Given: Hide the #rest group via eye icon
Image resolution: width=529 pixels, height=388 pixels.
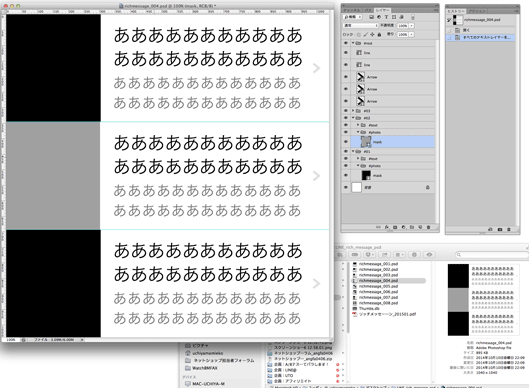Looking at the screenshot, I should pyautogui.click(x=345, y=43).
